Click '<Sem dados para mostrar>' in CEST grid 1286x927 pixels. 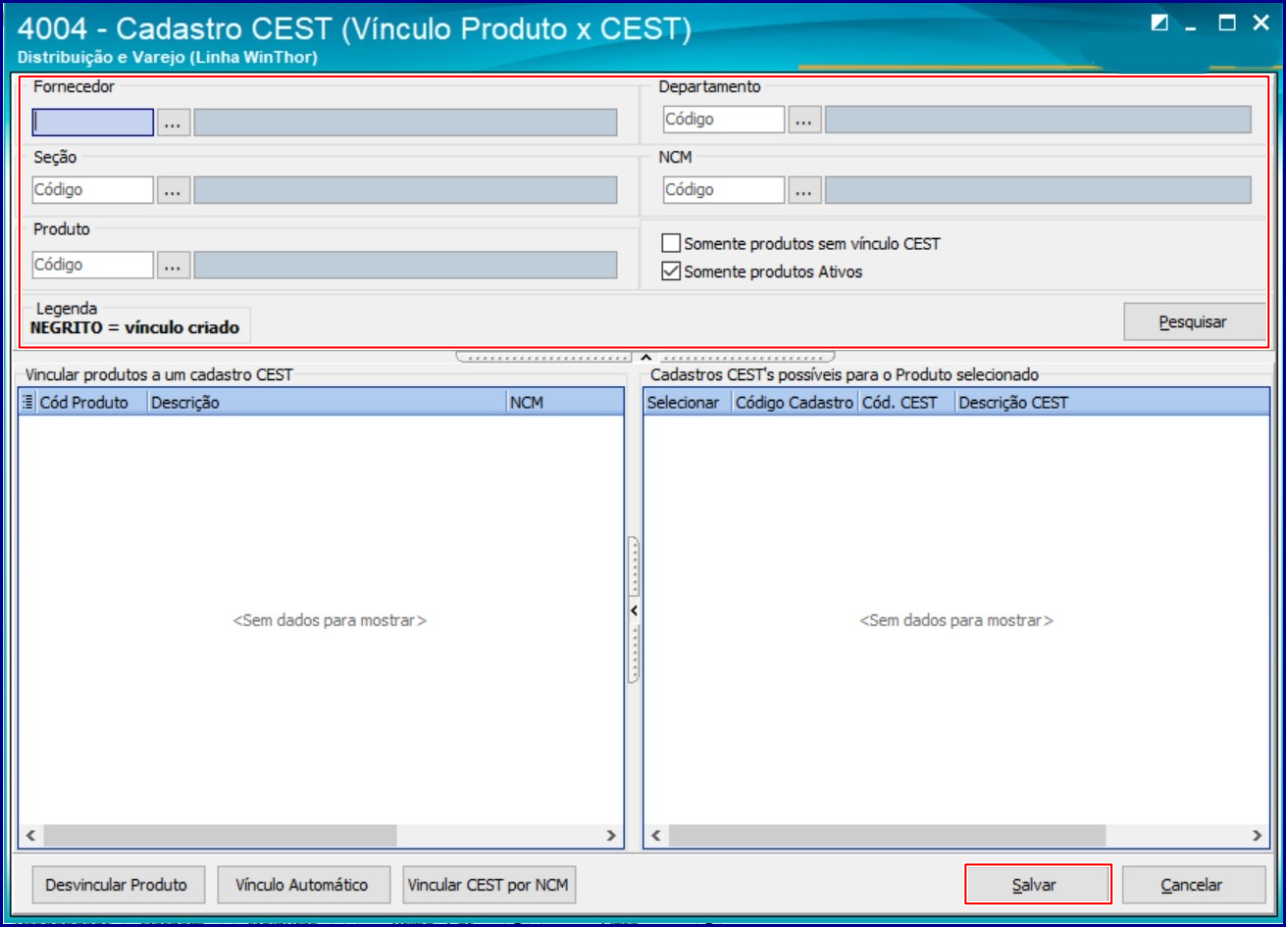pyautogui.click(x=956, y=621)
